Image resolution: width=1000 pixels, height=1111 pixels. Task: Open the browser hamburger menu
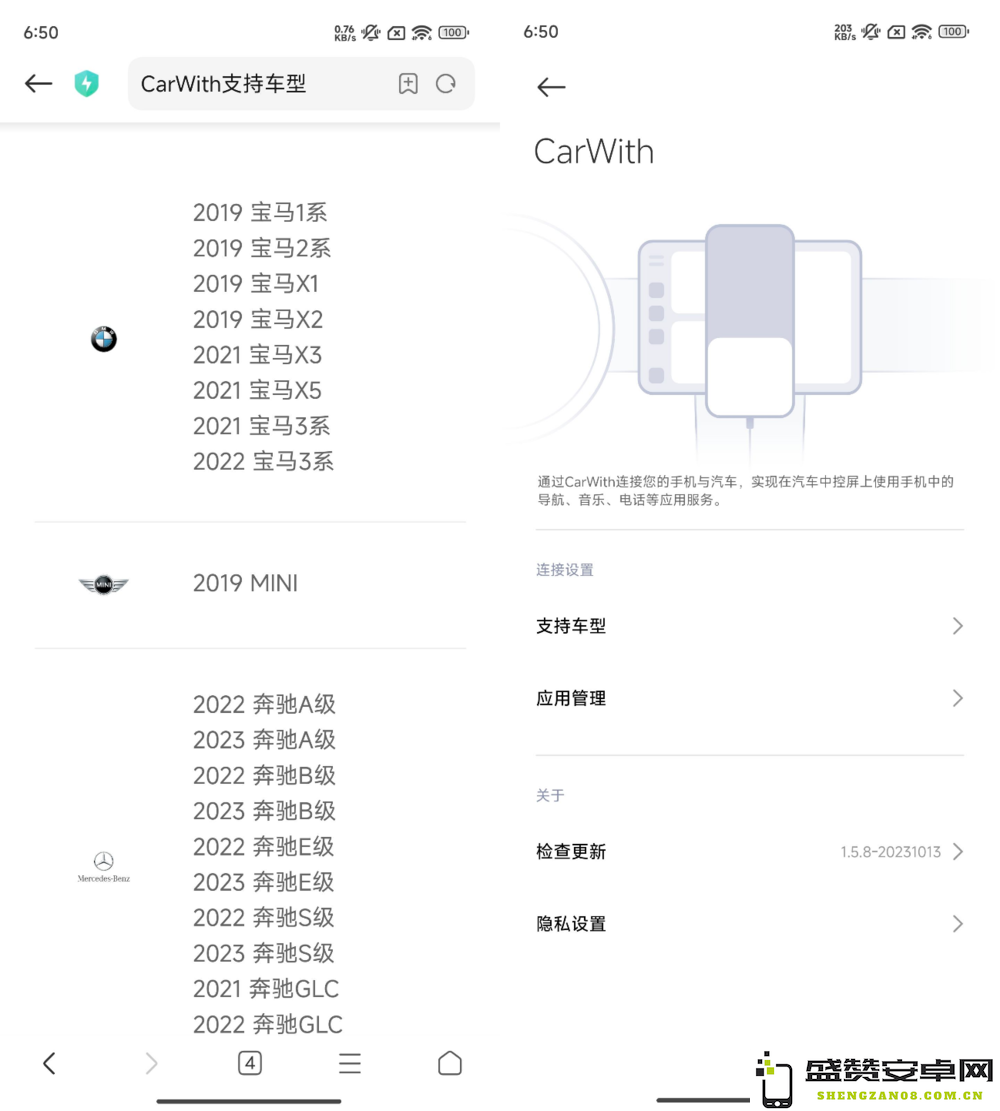350,1063
